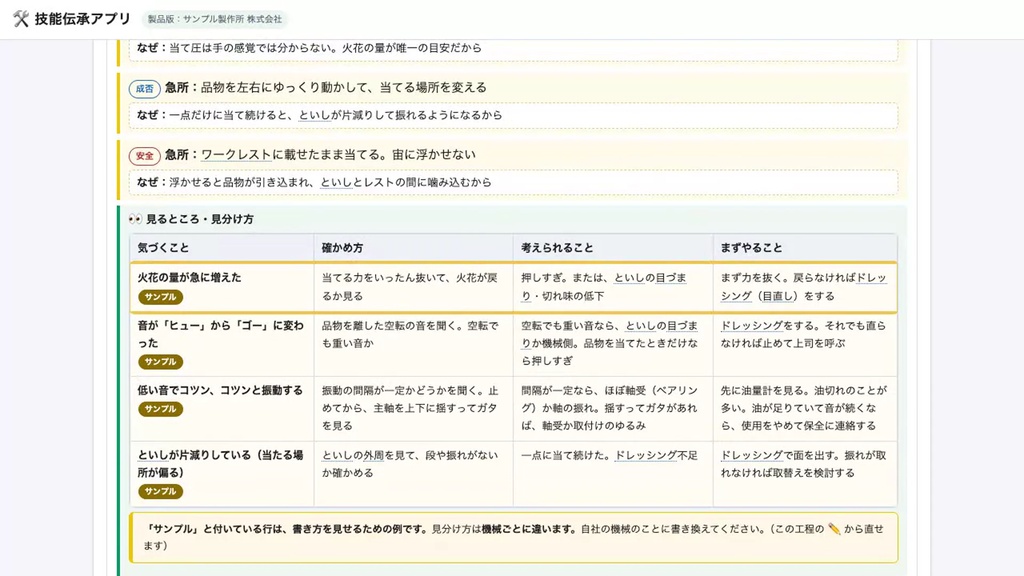Open 外周 term in 段や振れがないか cell
Screen dimensions: 1024x576
coord(374,455)
